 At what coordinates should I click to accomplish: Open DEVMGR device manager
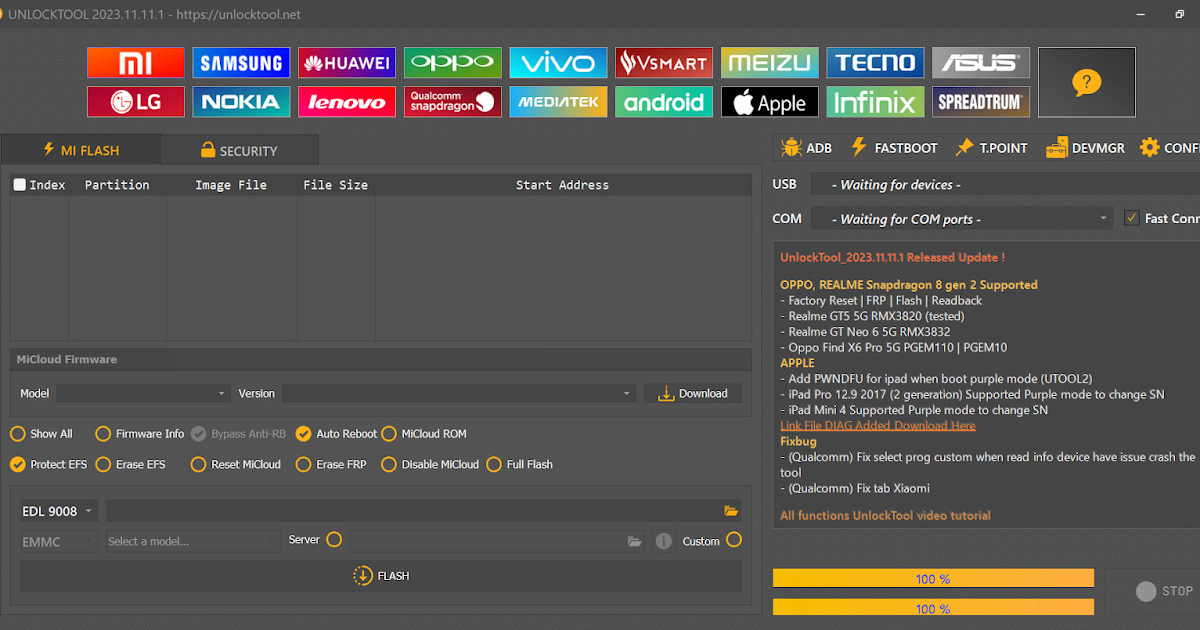pos(1085,148)
